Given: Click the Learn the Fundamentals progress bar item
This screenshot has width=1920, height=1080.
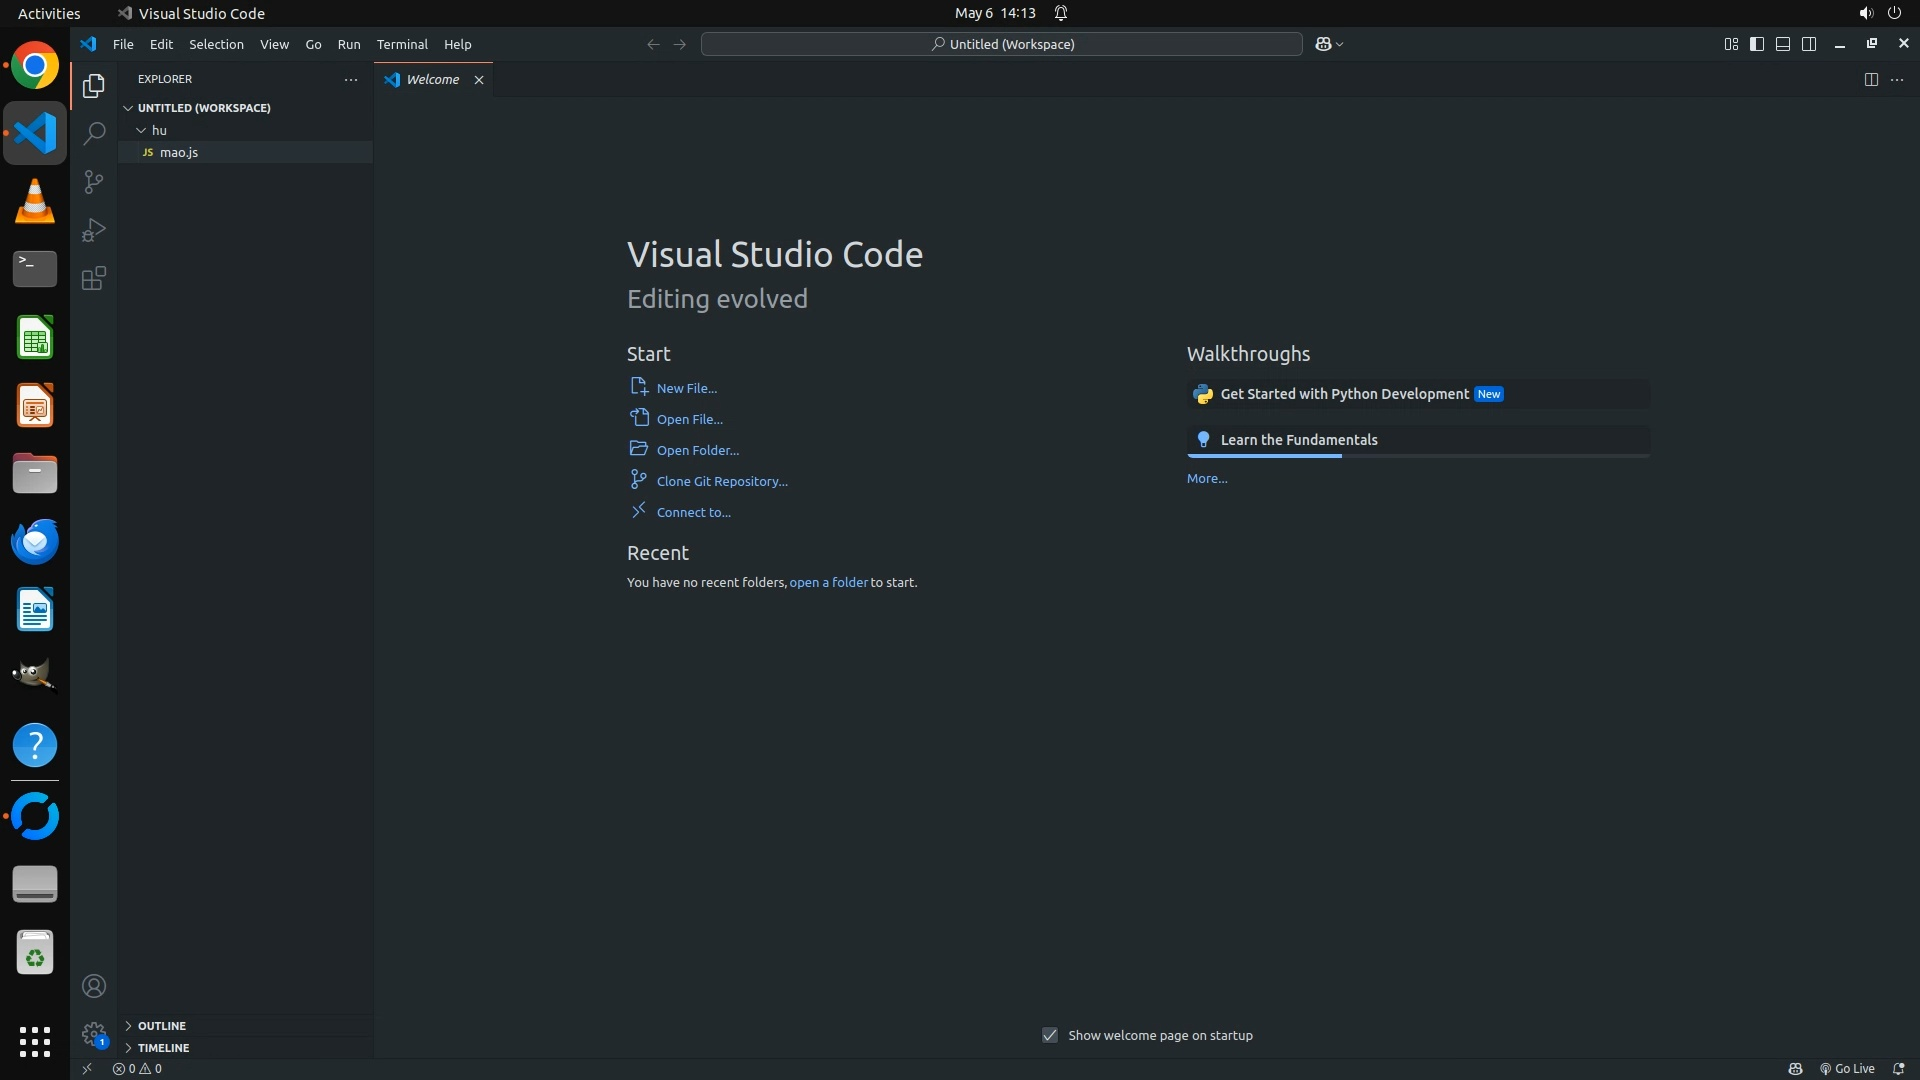Looking at the screenshot, I should tap(1298, 440).
